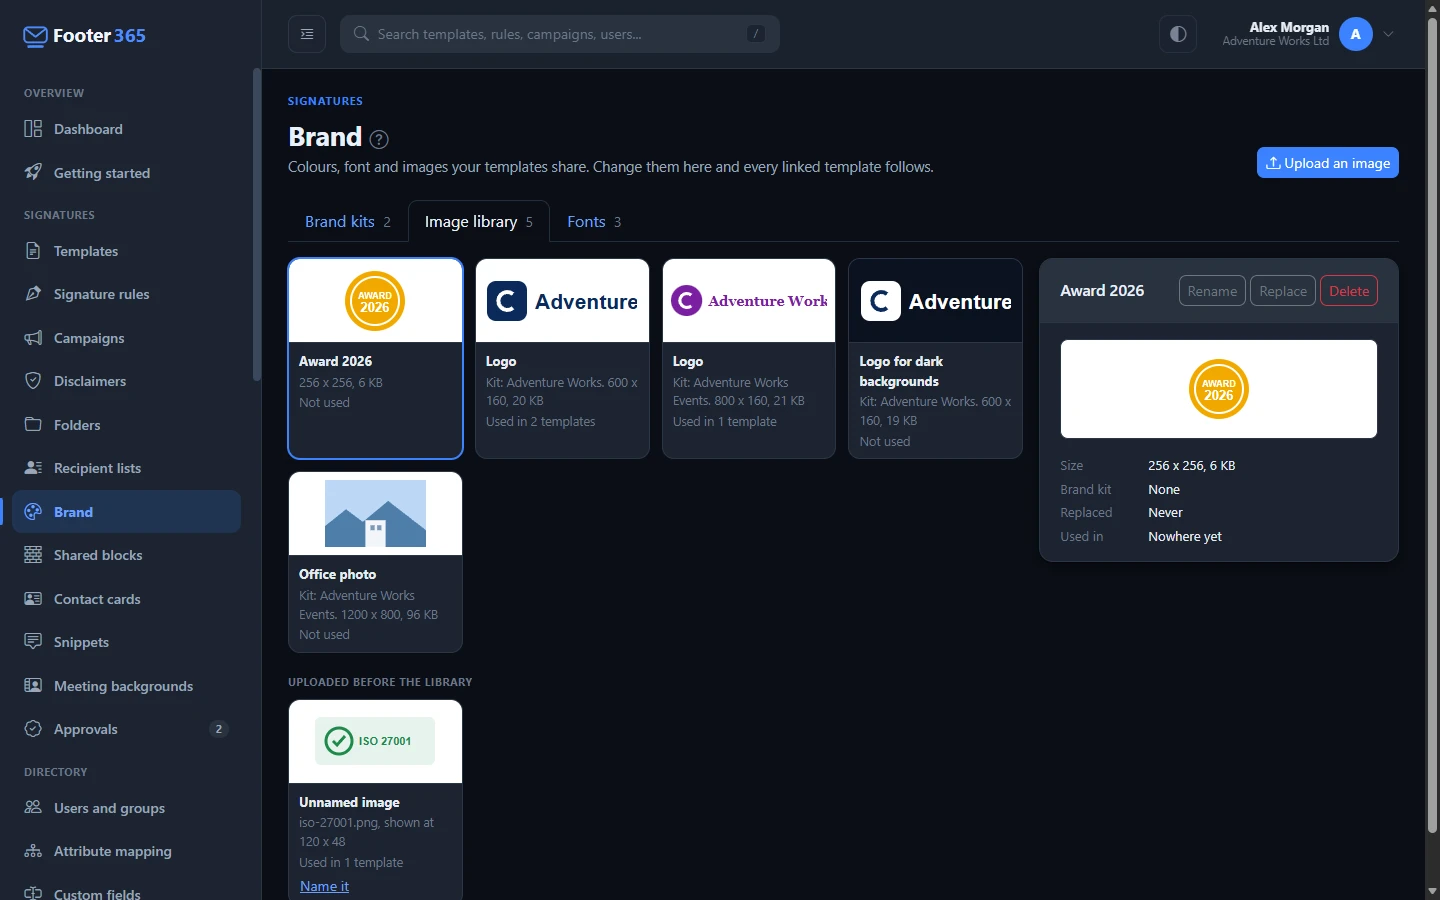Click the Snippets icon

click(x=33, y=642)
